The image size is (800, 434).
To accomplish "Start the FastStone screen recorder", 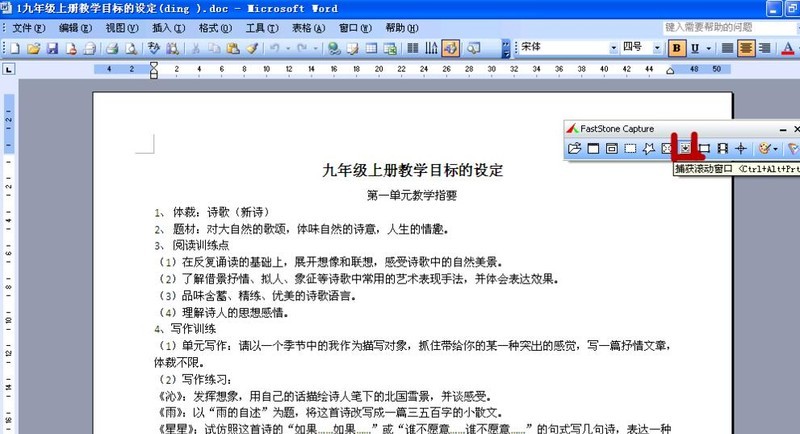I will click(722, 148).
